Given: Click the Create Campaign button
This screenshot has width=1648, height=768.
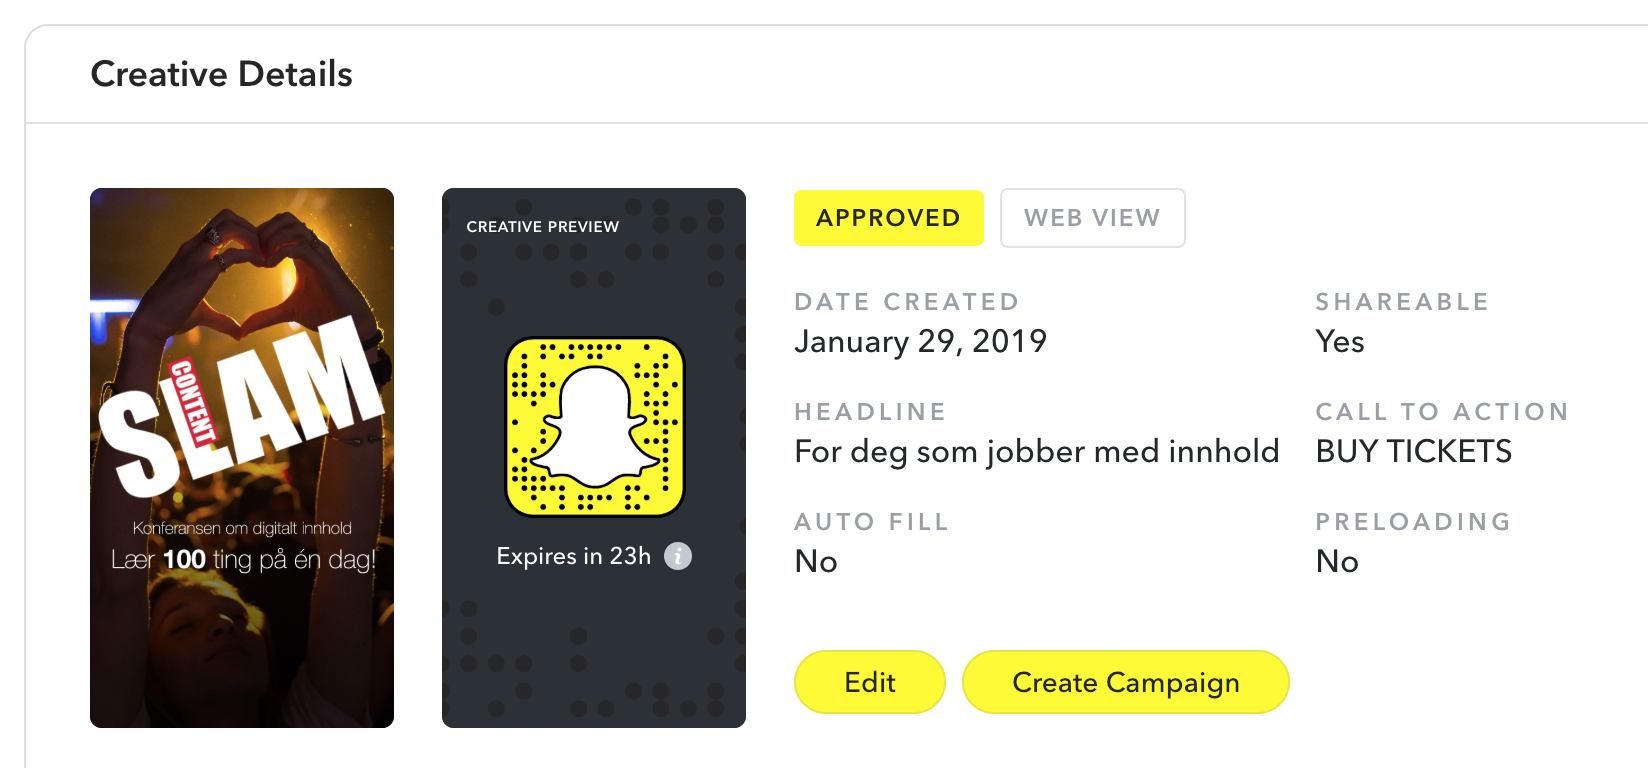Looking at the screenshot, I should (1126, 682).
